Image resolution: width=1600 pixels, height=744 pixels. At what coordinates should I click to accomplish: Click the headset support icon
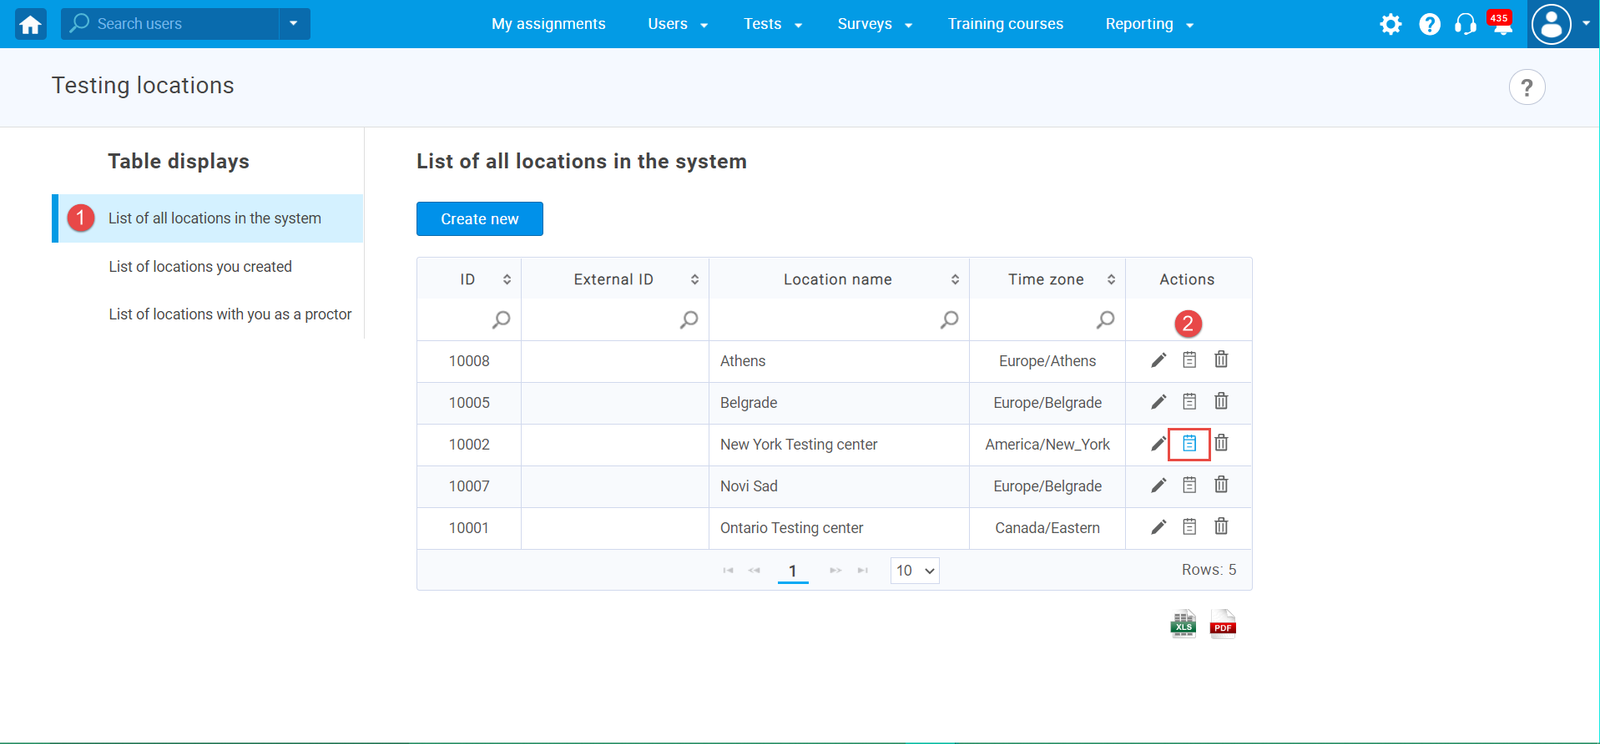point(1465,25)
